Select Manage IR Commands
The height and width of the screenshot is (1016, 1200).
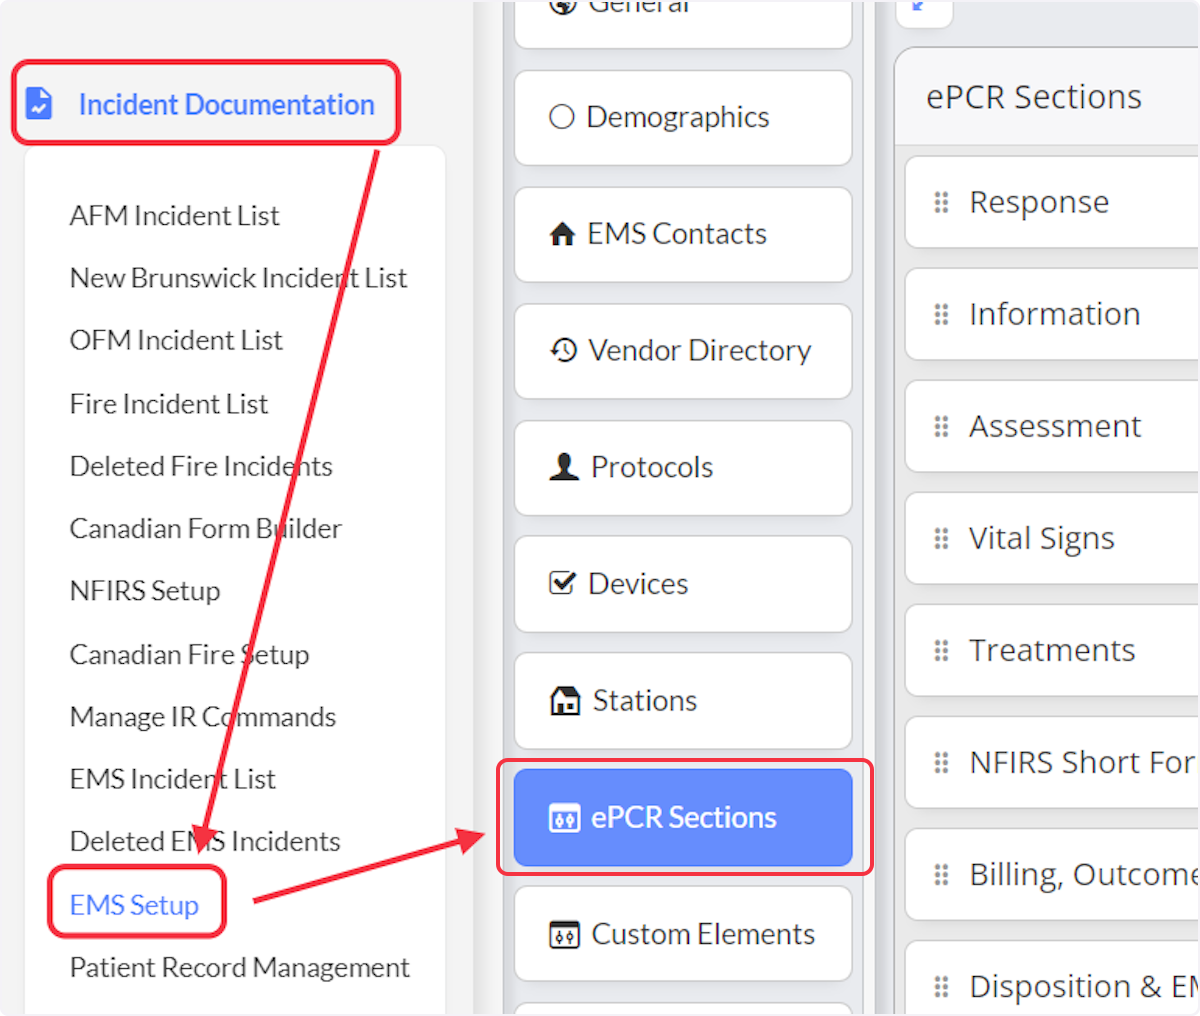(203, 716)
